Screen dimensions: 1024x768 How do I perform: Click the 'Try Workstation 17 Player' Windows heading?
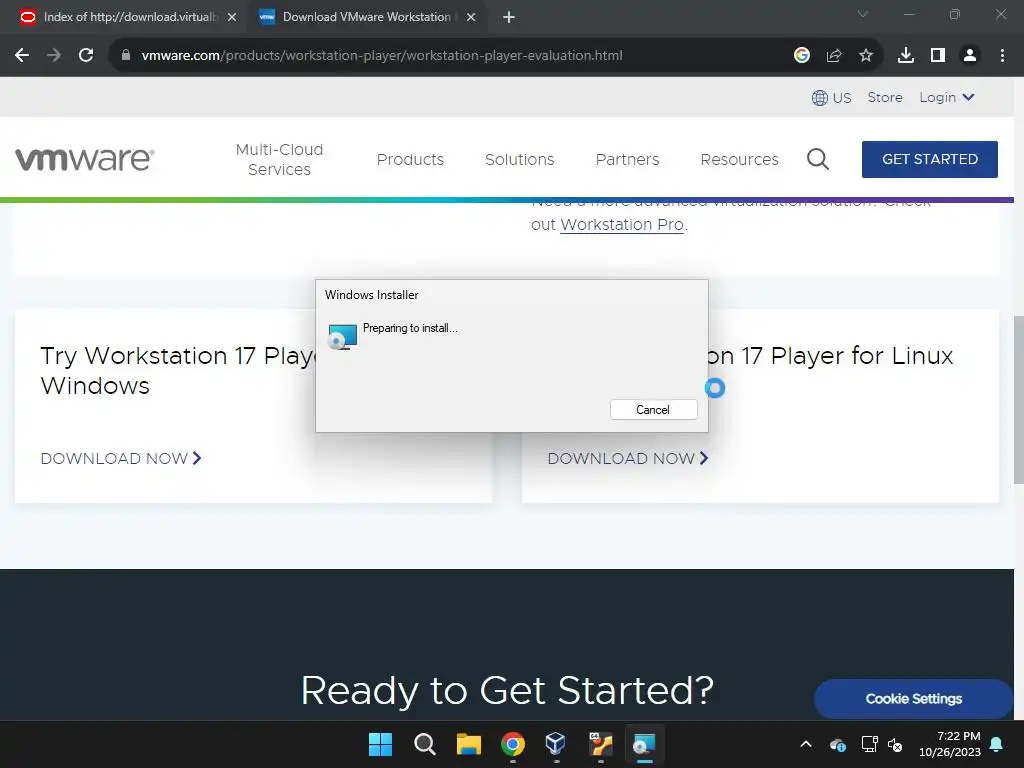[x=178, y=371]
